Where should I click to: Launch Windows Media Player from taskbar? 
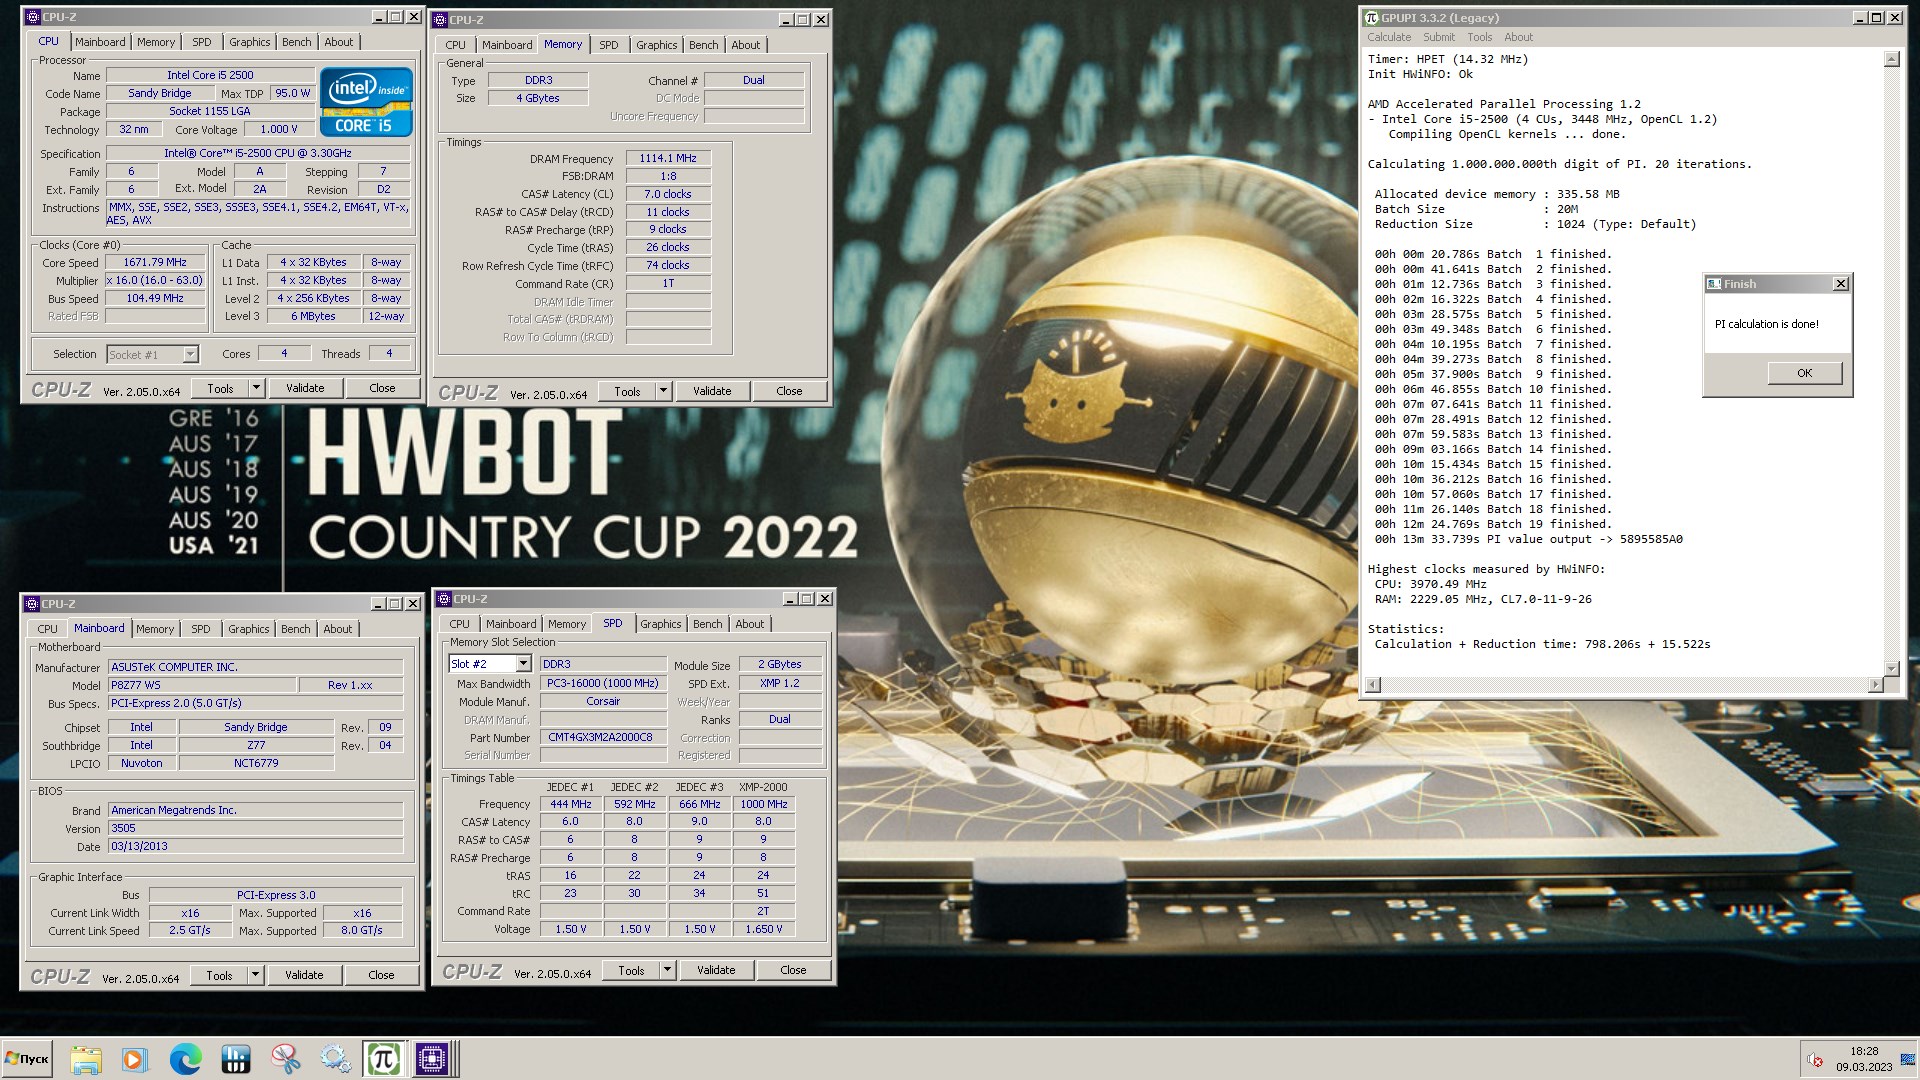[x=135, y=1058]
